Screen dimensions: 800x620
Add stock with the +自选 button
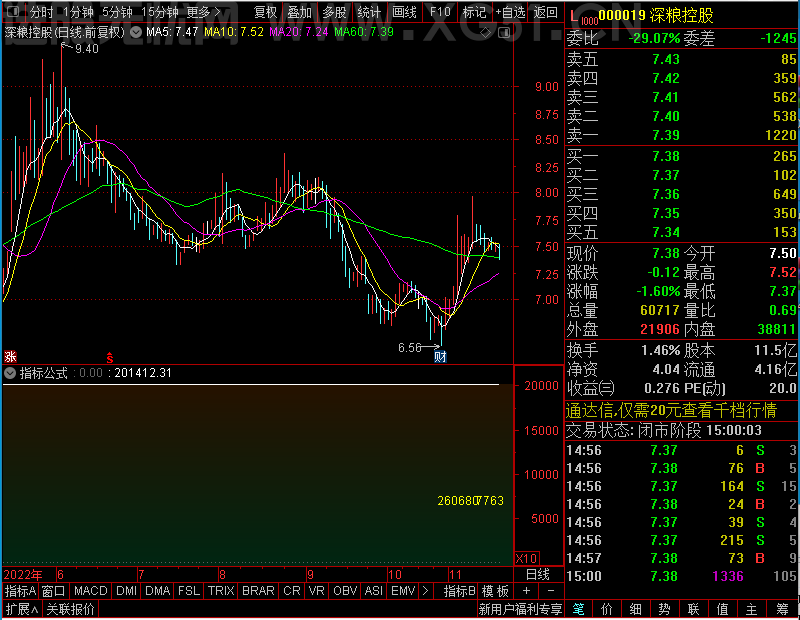[x=510, y=12]
